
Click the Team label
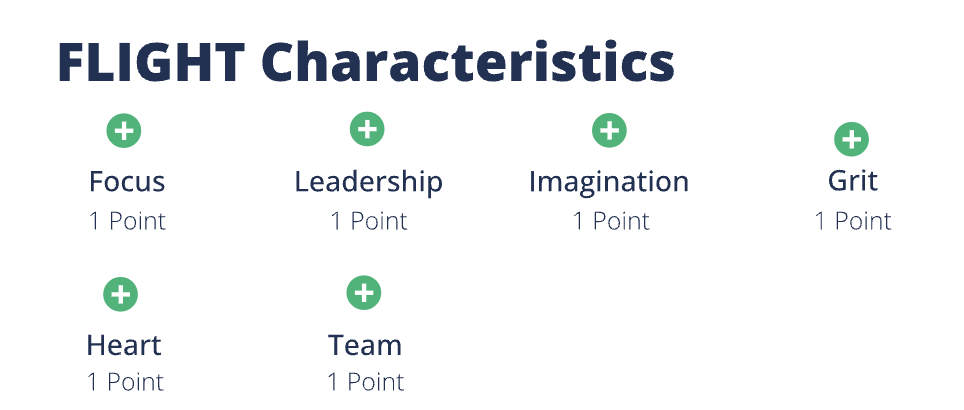tap(365, 346)
